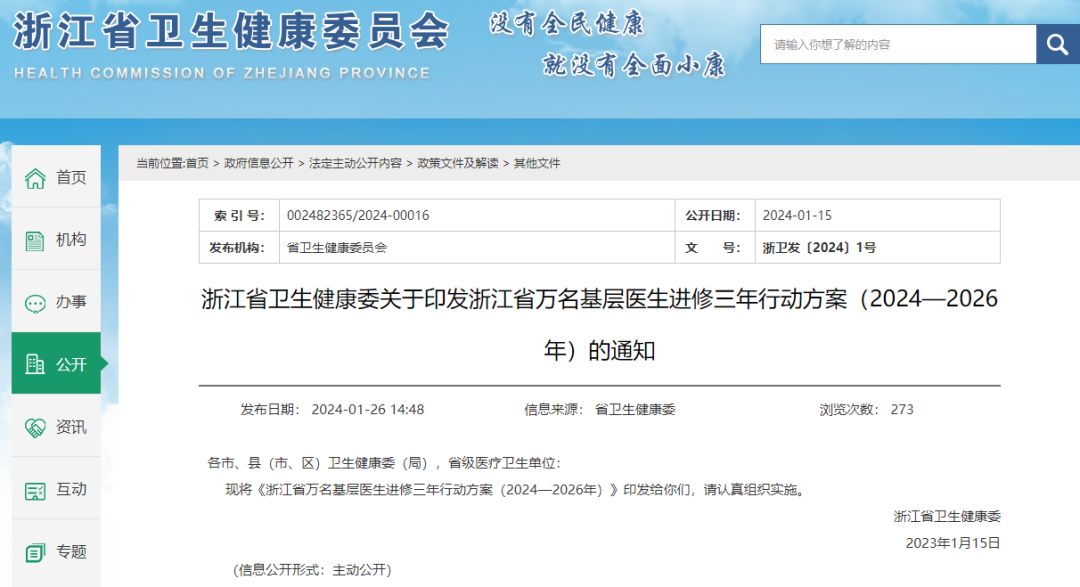Open 政府信息公开 breadcrumb link
The width and height of the screenshot is (1080, 587).
259,163
